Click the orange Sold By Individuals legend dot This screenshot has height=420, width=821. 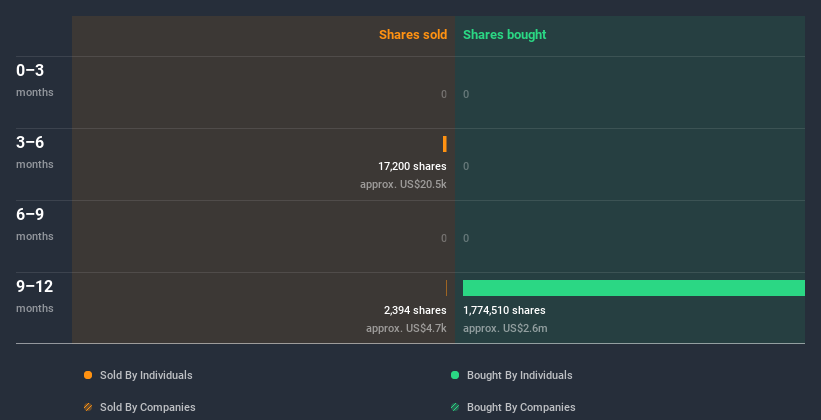pos(88,375)
